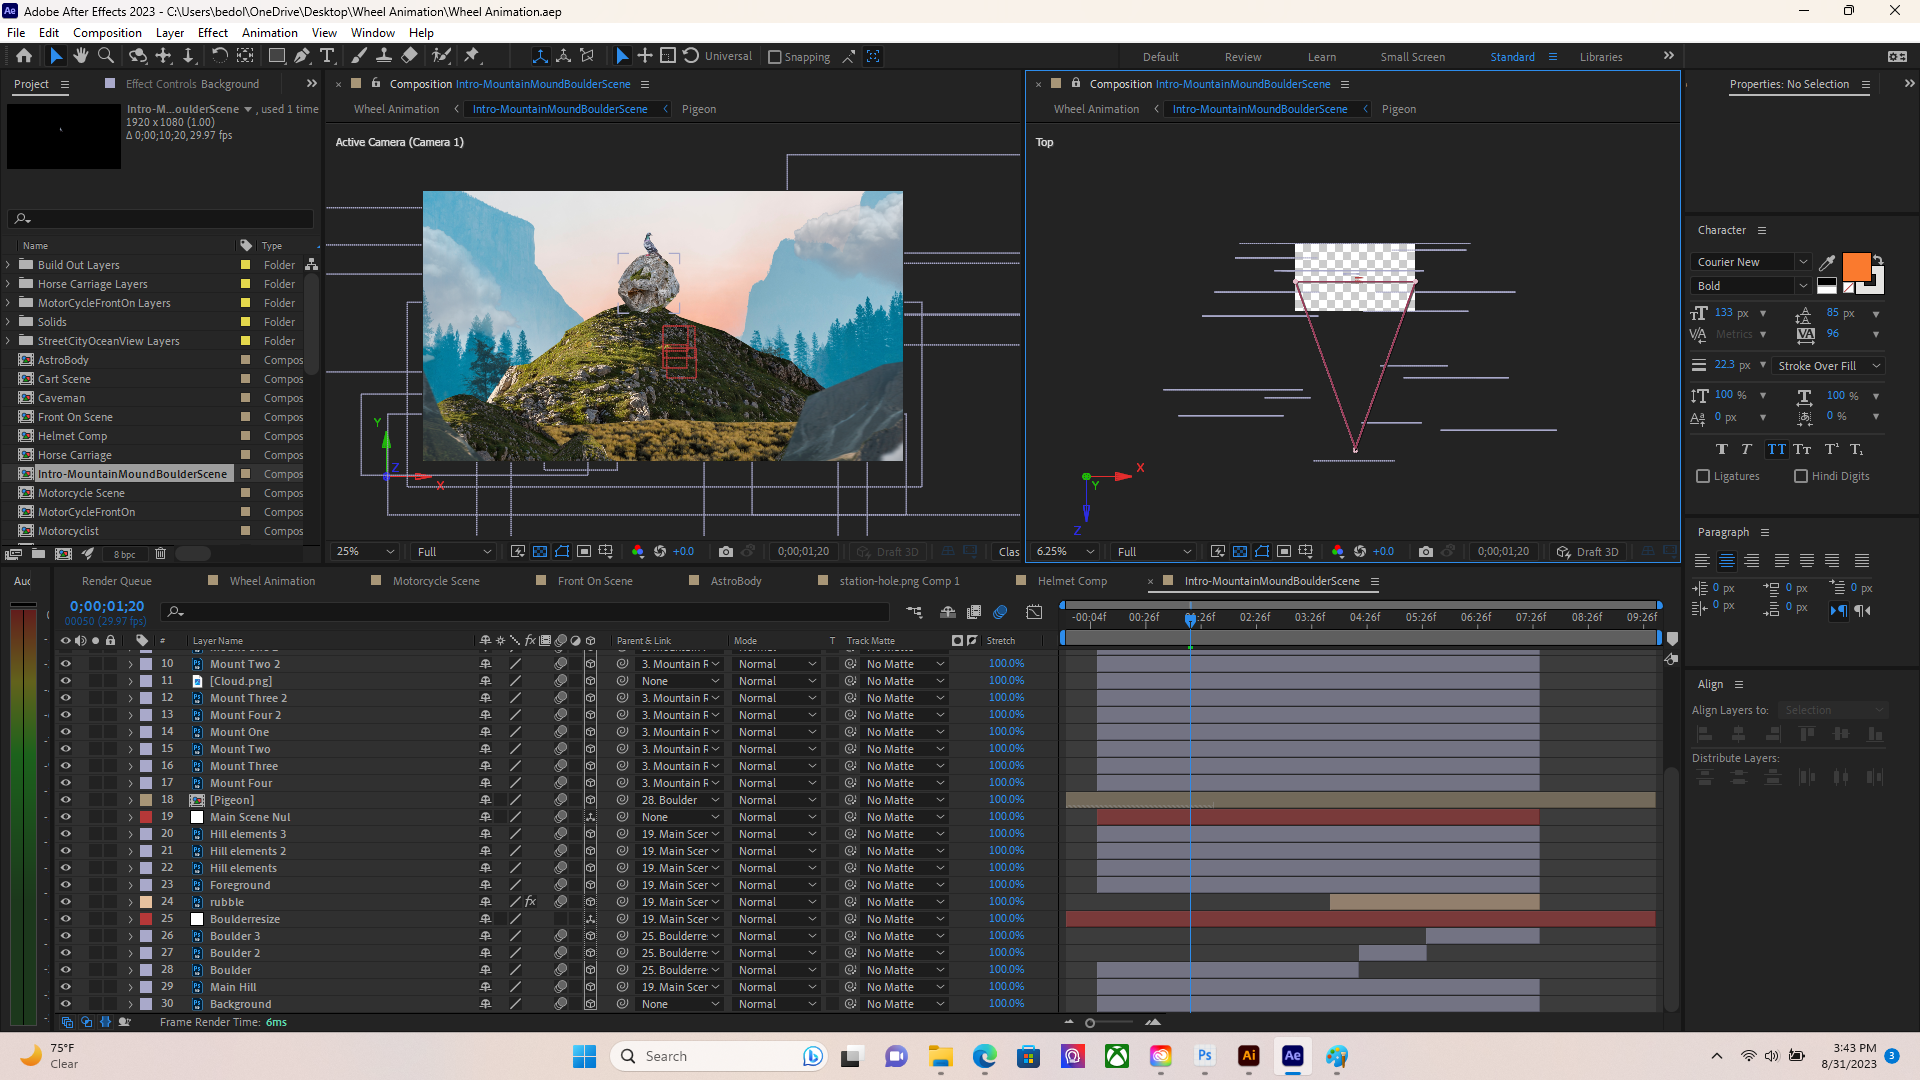Select the Eraser tool
The height and width of the screenshot is (1080, 1920).
click(x=410, y=56)
